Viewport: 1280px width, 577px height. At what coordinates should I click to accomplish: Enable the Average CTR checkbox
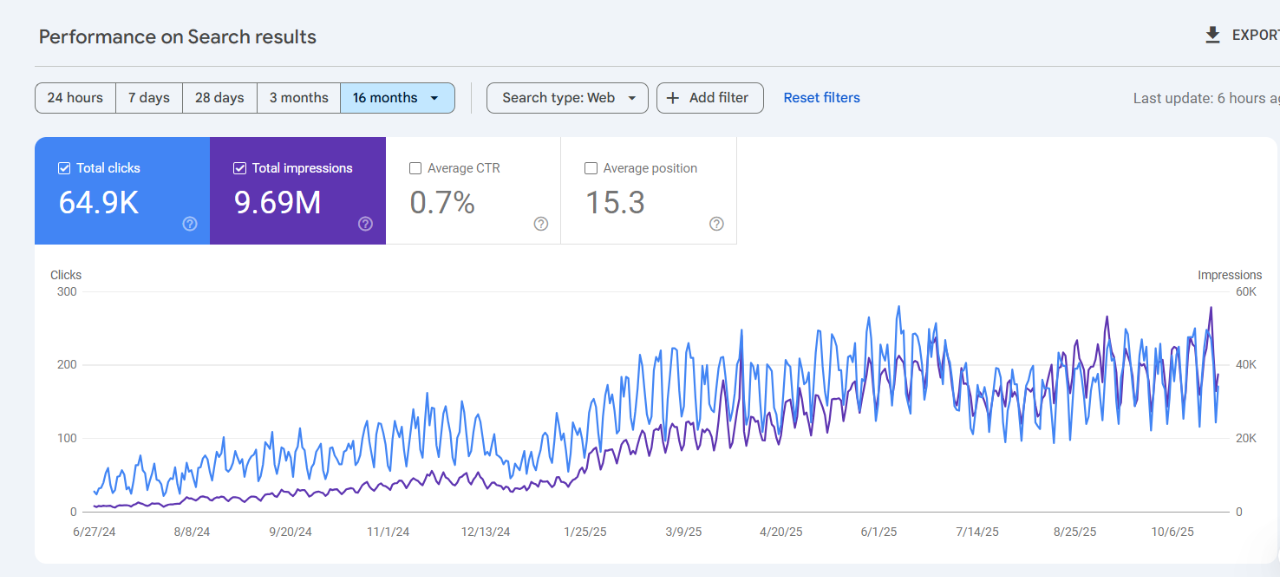point(415,168)
